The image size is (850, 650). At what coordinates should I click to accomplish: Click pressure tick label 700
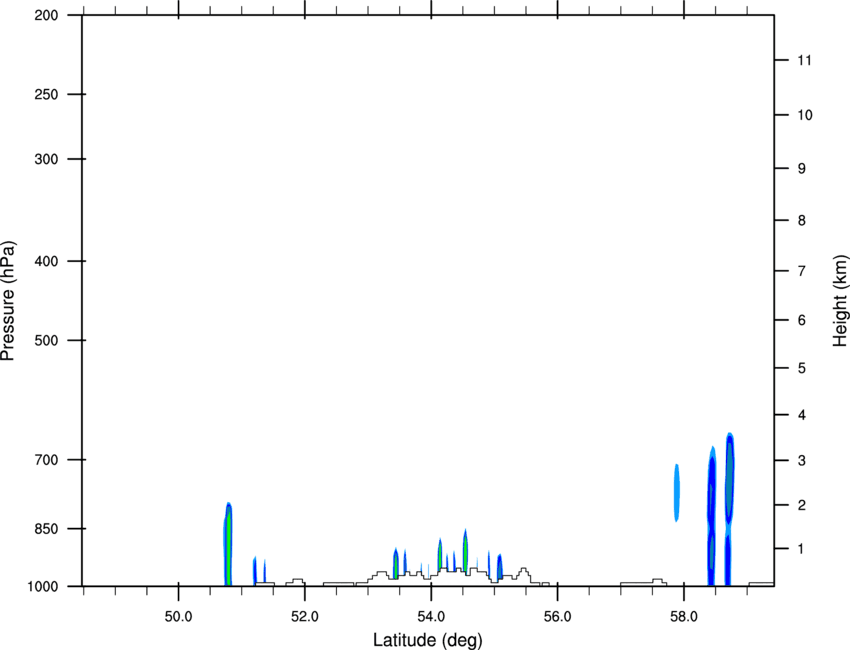pos(46,459)
